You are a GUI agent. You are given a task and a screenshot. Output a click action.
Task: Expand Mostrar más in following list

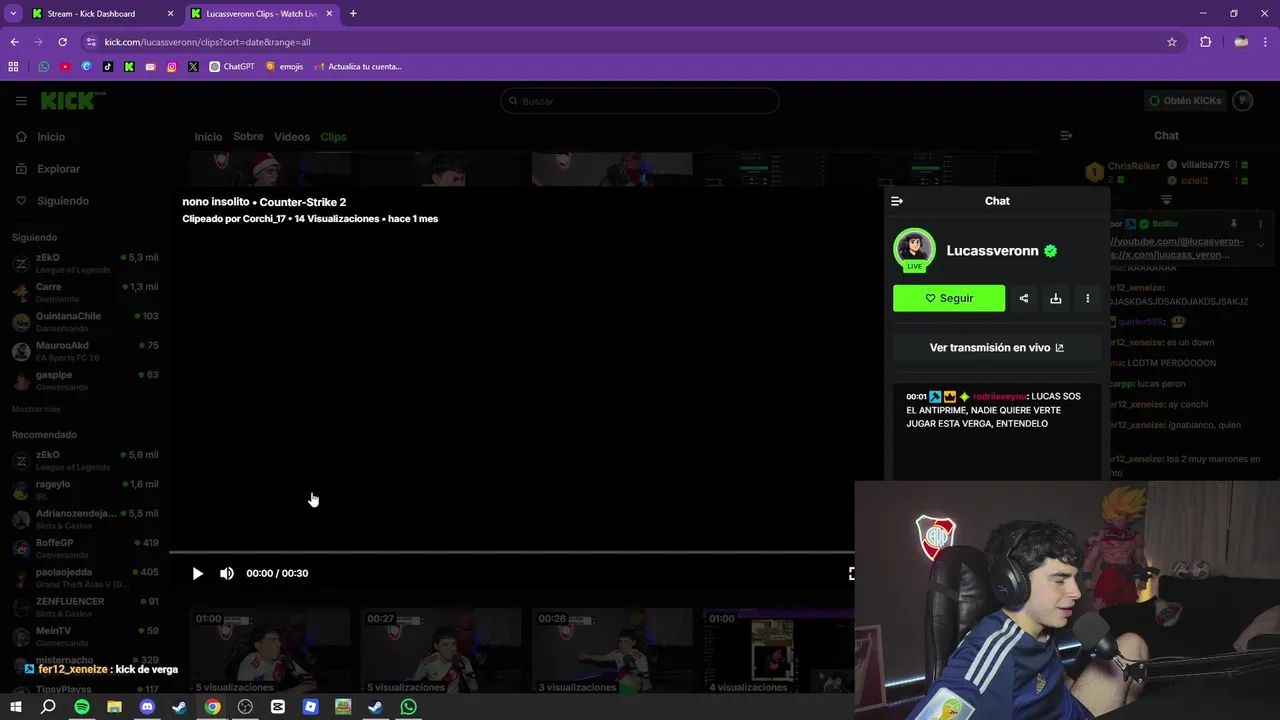pos(36,409)
